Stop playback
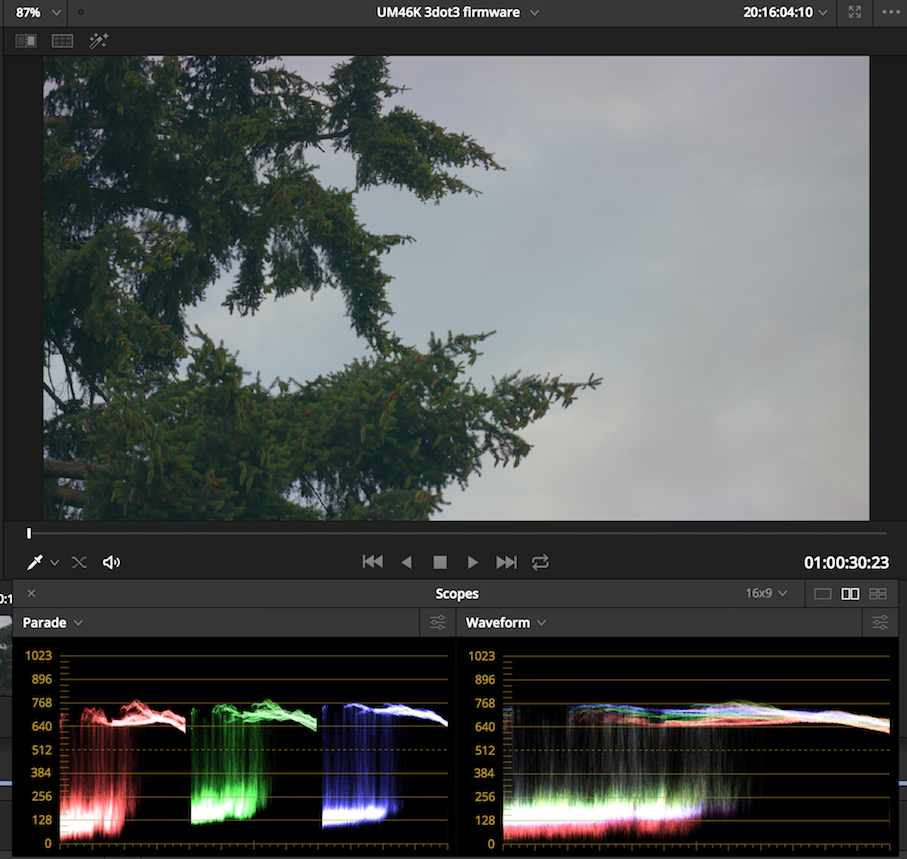Screen dimensions: 907x859 click(x=440, y=562)
